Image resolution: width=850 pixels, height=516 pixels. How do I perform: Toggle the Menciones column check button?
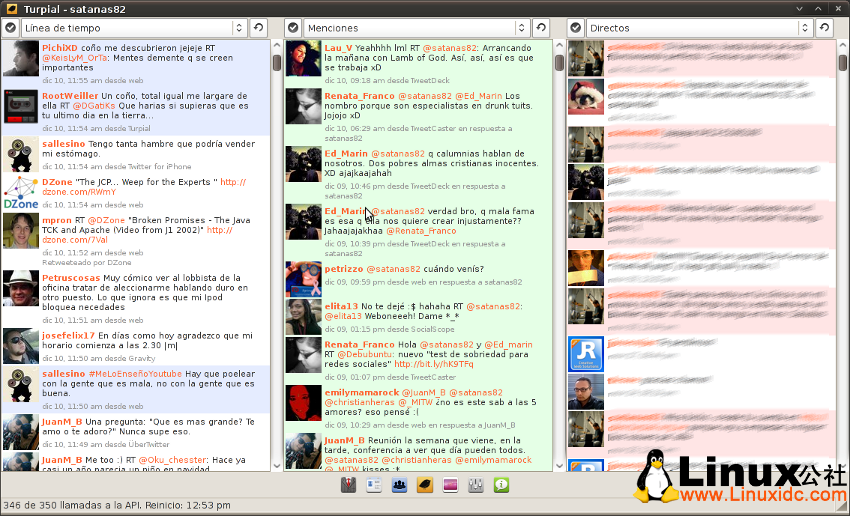point(293,28)
